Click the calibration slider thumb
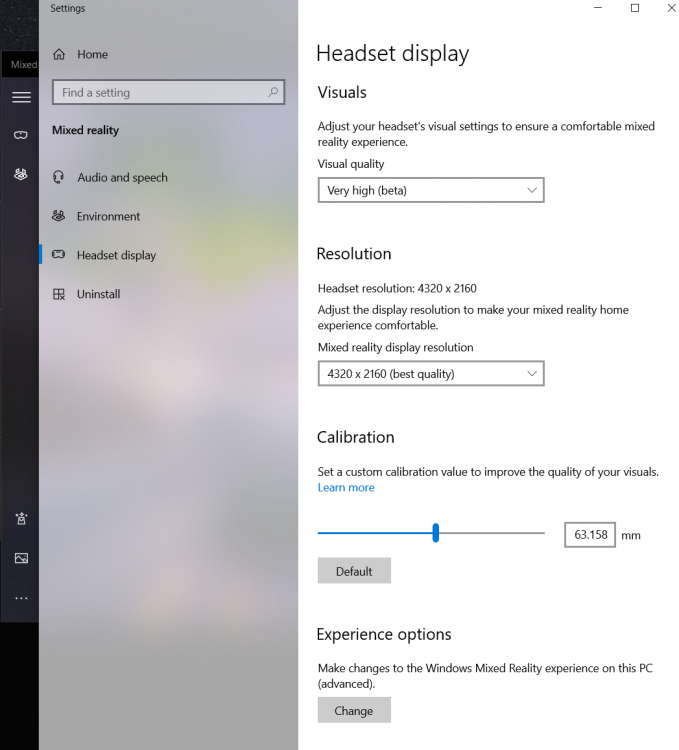Image resolution: width=679 pixels, height=750 pixels. (436, 533)
